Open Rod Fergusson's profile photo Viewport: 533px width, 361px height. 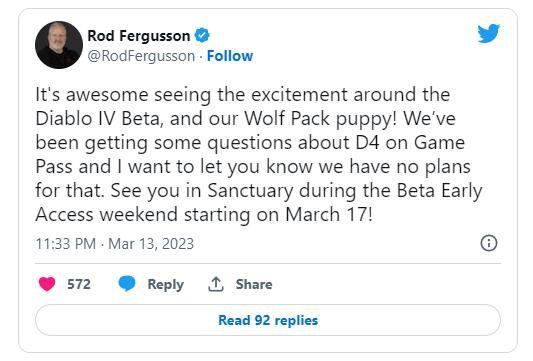click(59, 45)
